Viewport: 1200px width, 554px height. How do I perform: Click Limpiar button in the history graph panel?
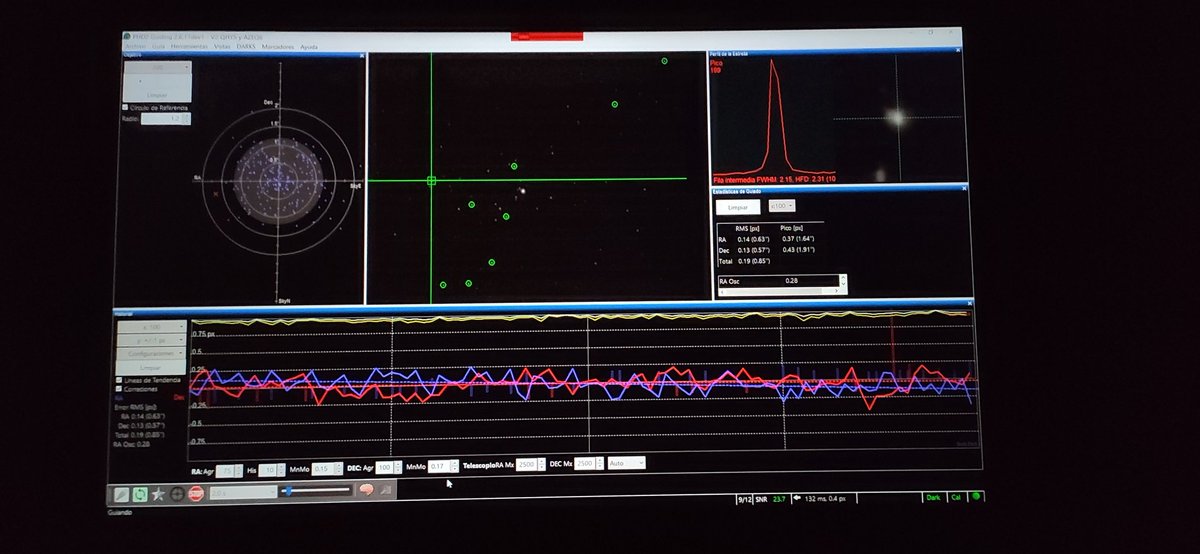pos(151,368)
